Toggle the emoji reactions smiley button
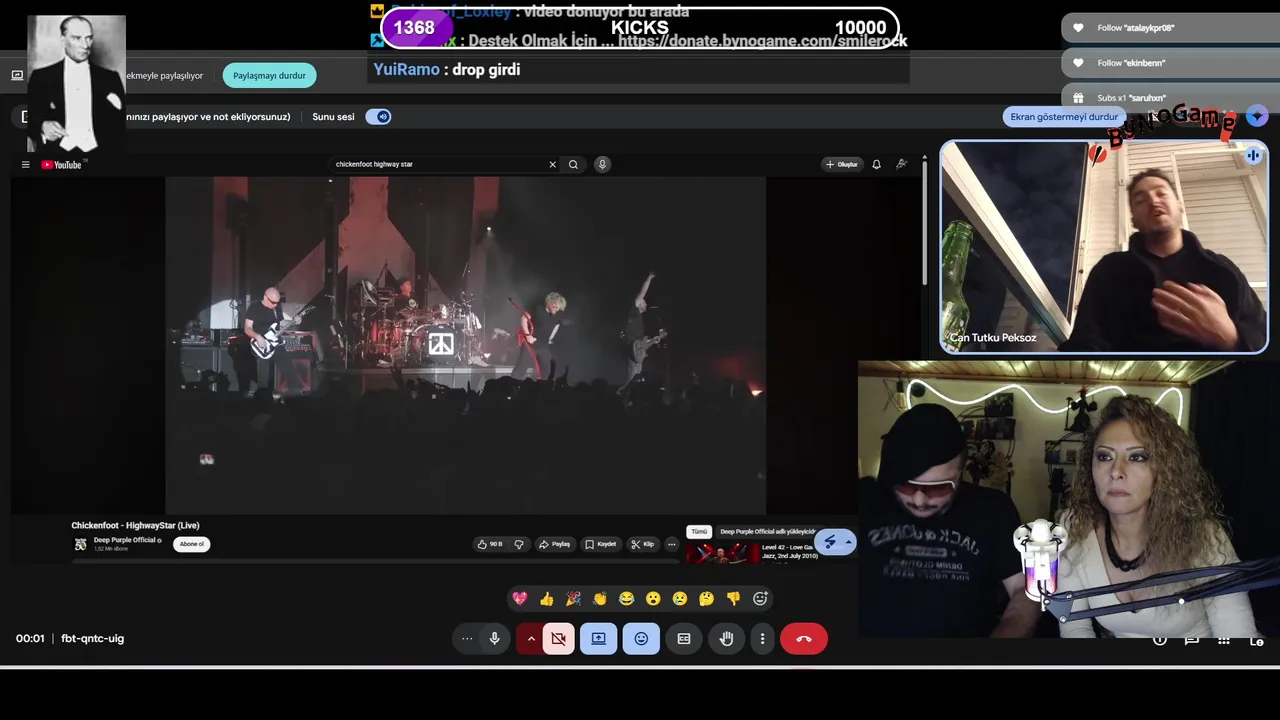This screenshot has height=720, width=1280. pyautogui.click(x=641, y=638)
